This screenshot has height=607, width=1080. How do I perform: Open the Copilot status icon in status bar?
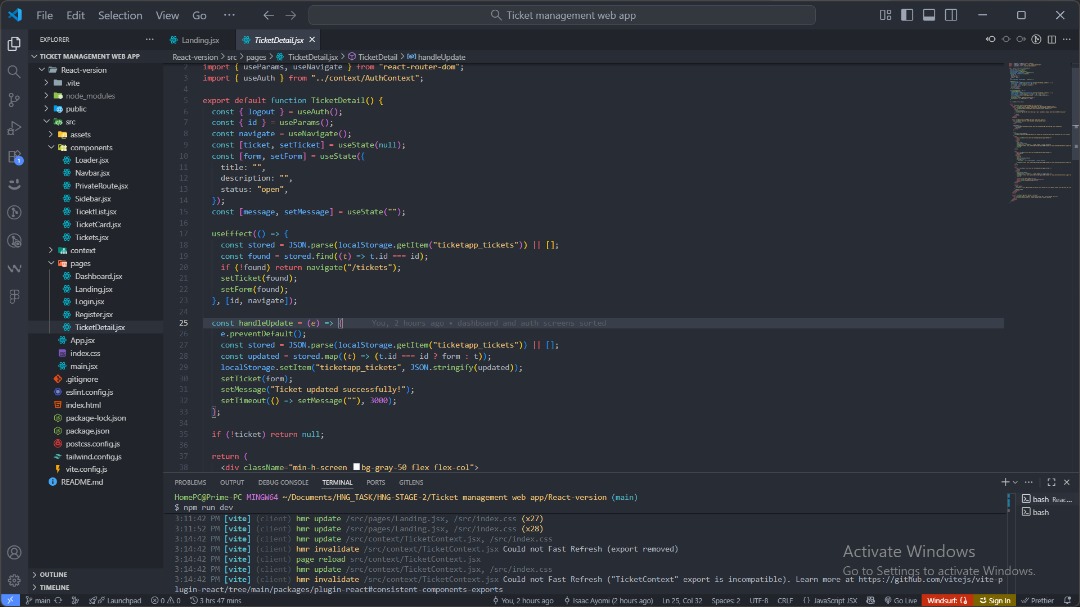click(871, 601)
